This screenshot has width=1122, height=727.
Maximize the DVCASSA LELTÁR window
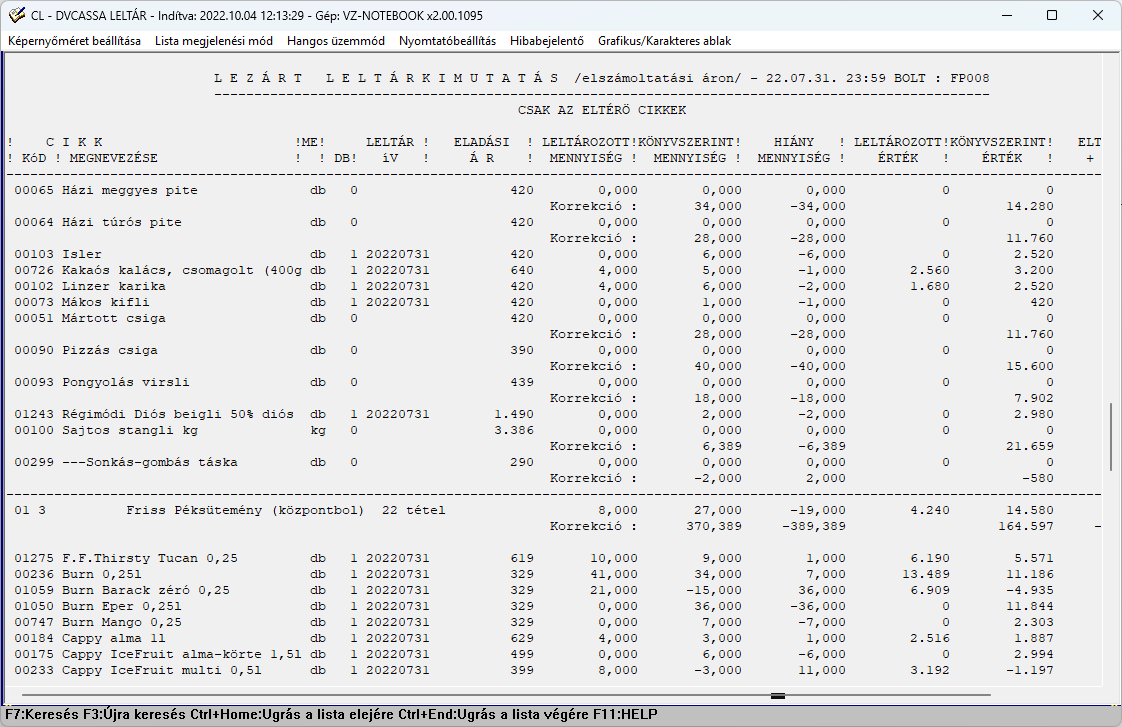click(x=1052, y=15)
